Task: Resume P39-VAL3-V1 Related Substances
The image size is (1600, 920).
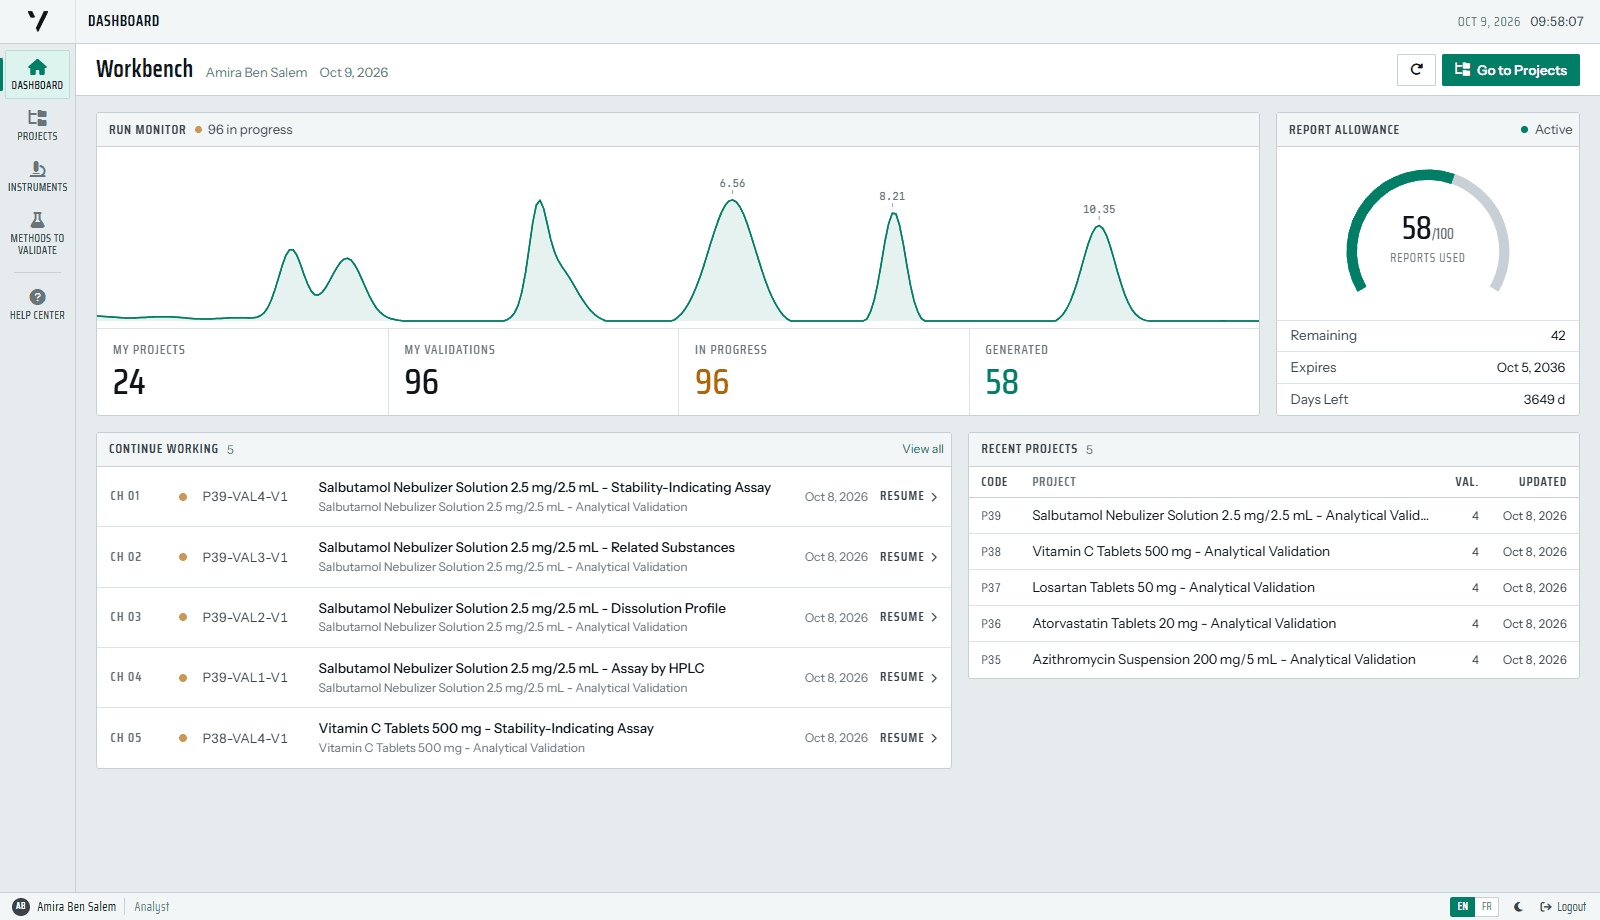Action: (909, 557)
